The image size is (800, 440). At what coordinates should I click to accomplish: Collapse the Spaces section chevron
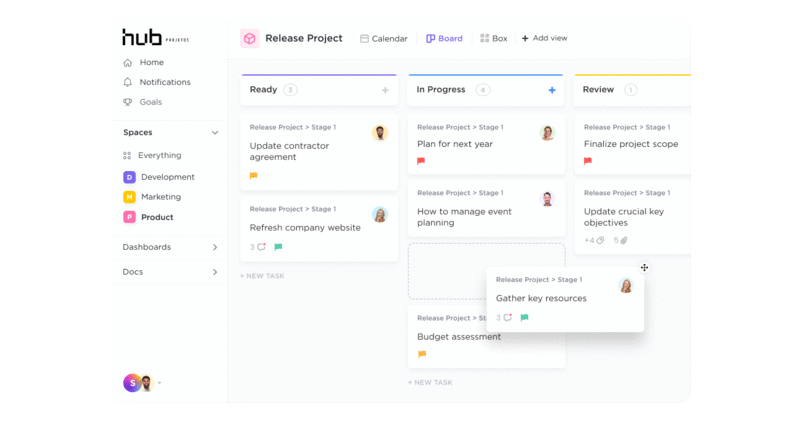[214, 132]
